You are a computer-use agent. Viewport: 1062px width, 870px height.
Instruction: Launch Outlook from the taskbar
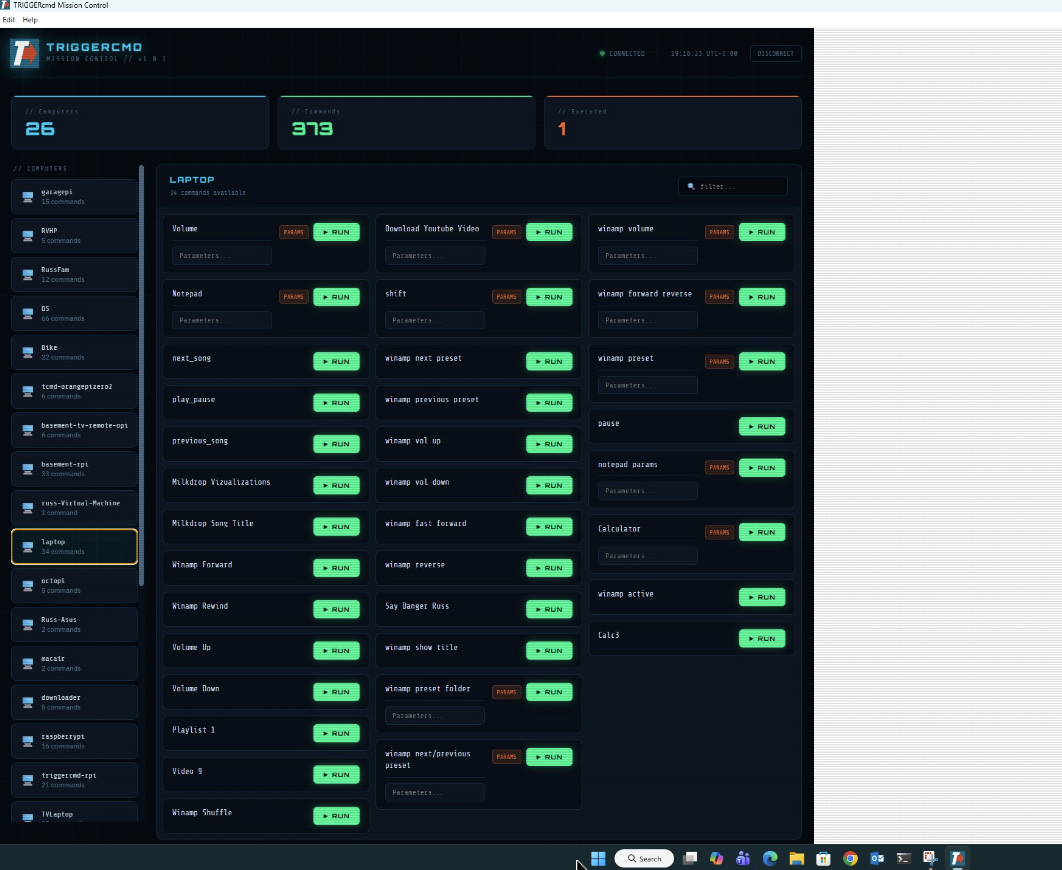pyautogui.click(x=877, y=858)
